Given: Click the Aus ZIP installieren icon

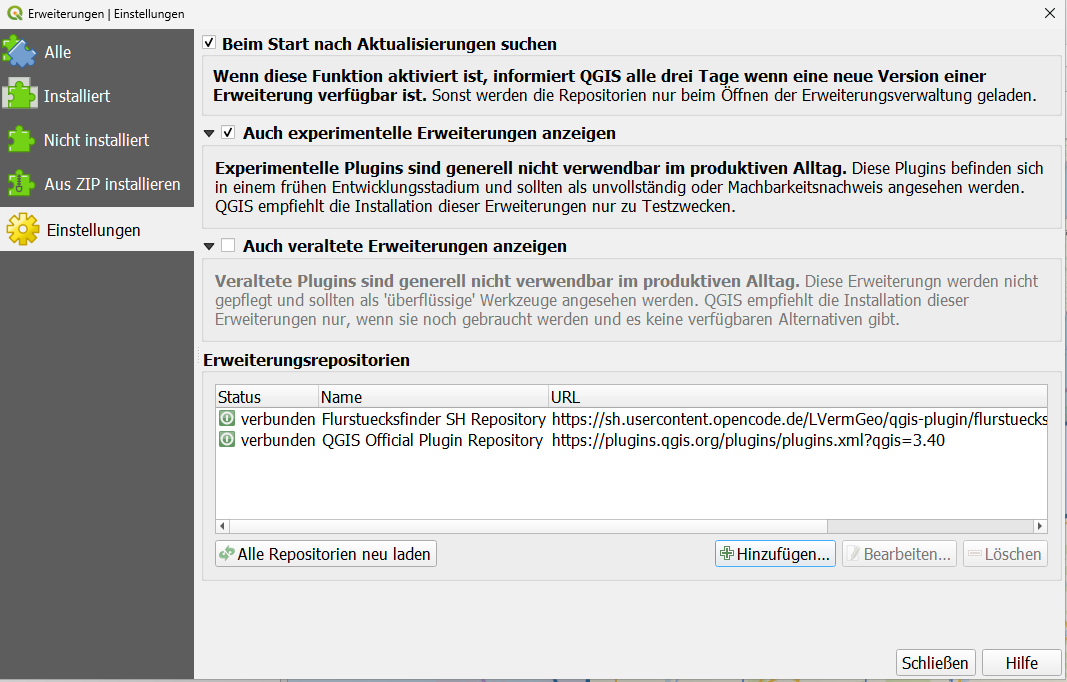Looking at the screenshot, I should (20, 184).
